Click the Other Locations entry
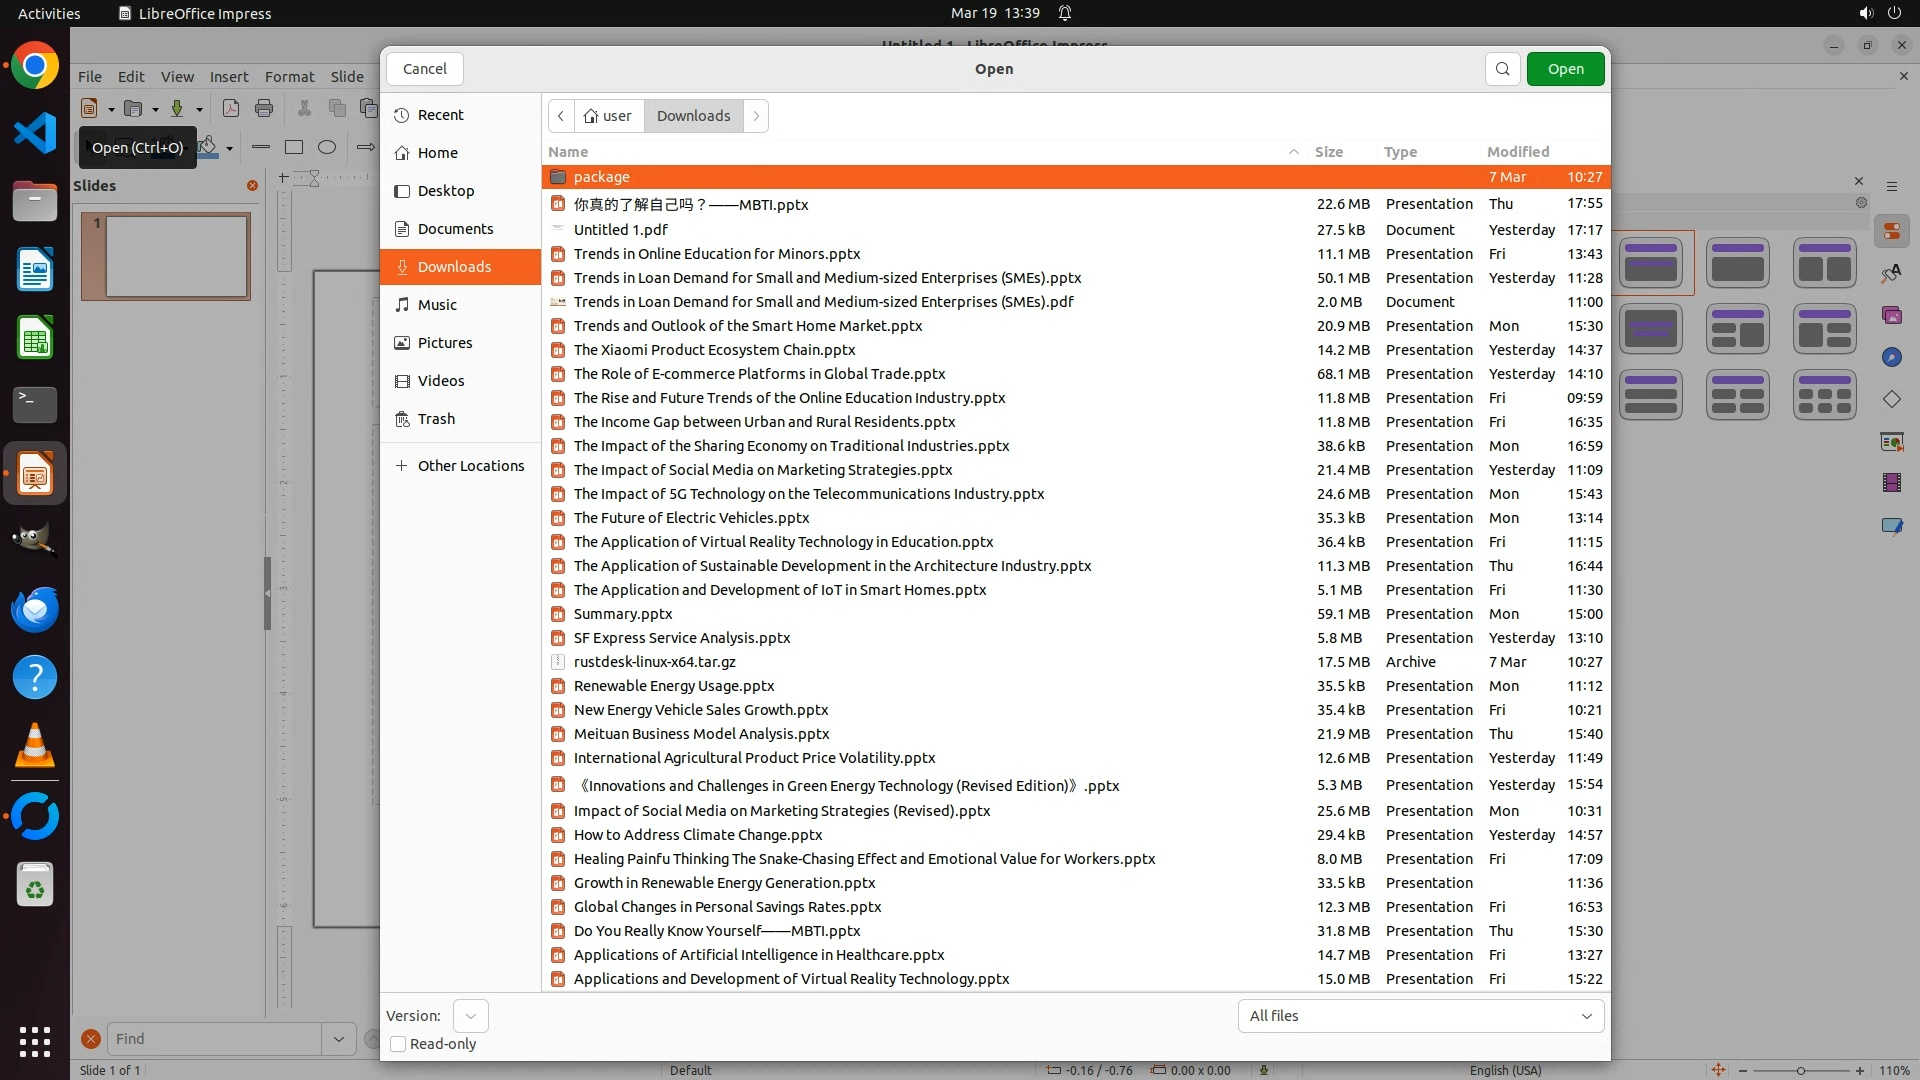Image resolution: width=1920 pixels, height=1080 pixels. tap(470, 466)
